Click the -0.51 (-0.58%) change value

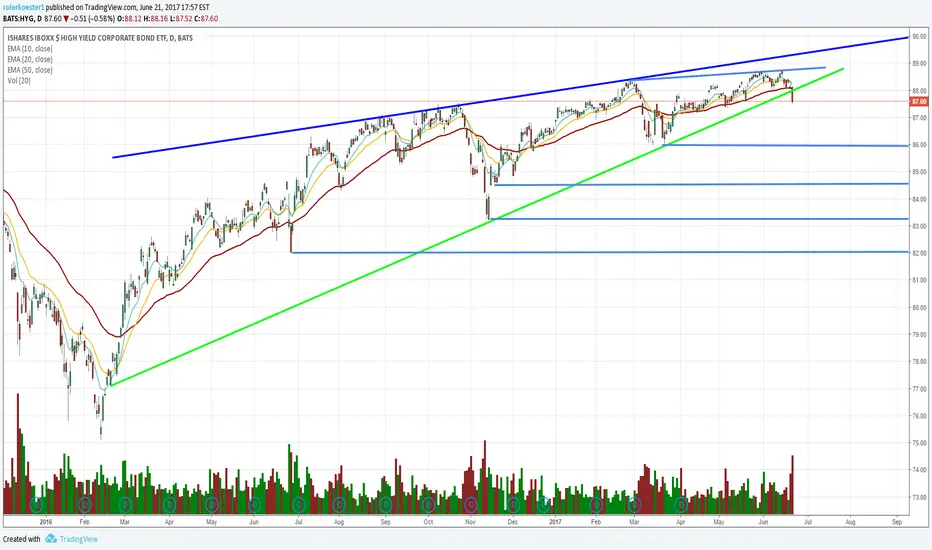[x=92, y=18]
